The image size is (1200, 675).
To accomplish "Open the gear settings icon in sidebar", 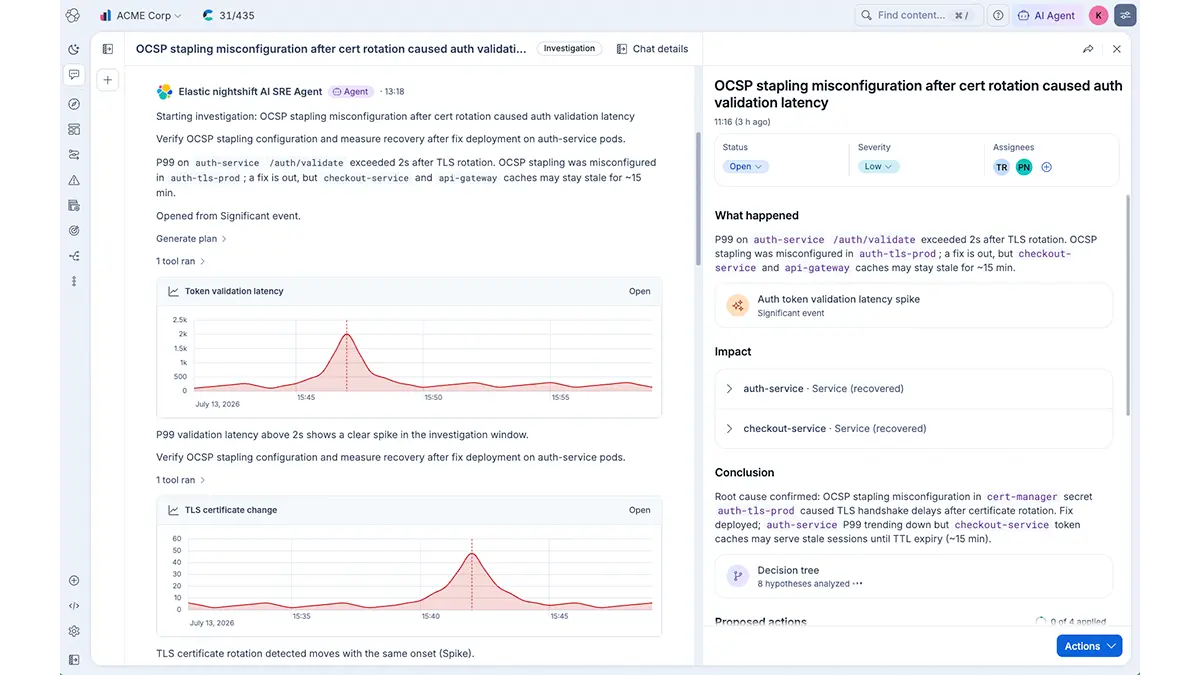I will [74, 632].
